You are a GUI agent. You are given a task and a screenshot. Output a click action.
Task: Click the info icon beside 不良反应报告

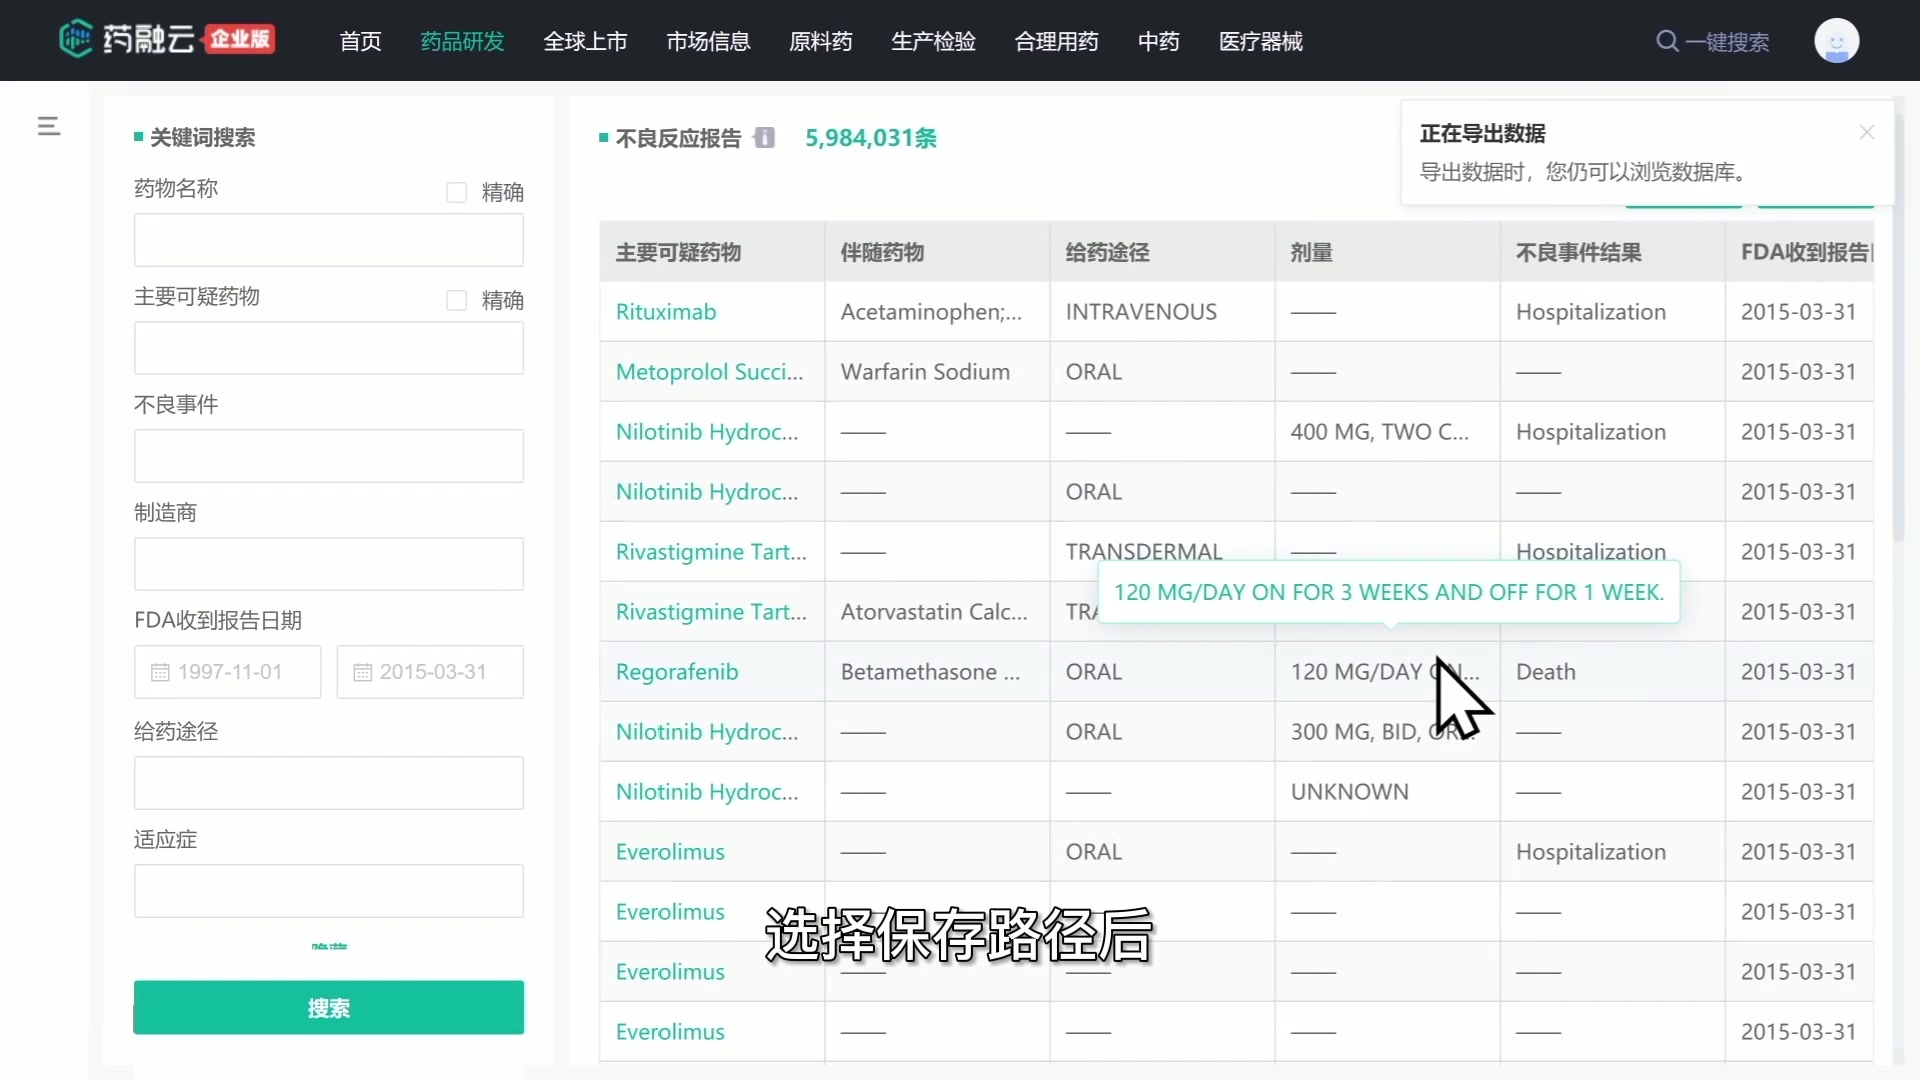tap(764, 138)
